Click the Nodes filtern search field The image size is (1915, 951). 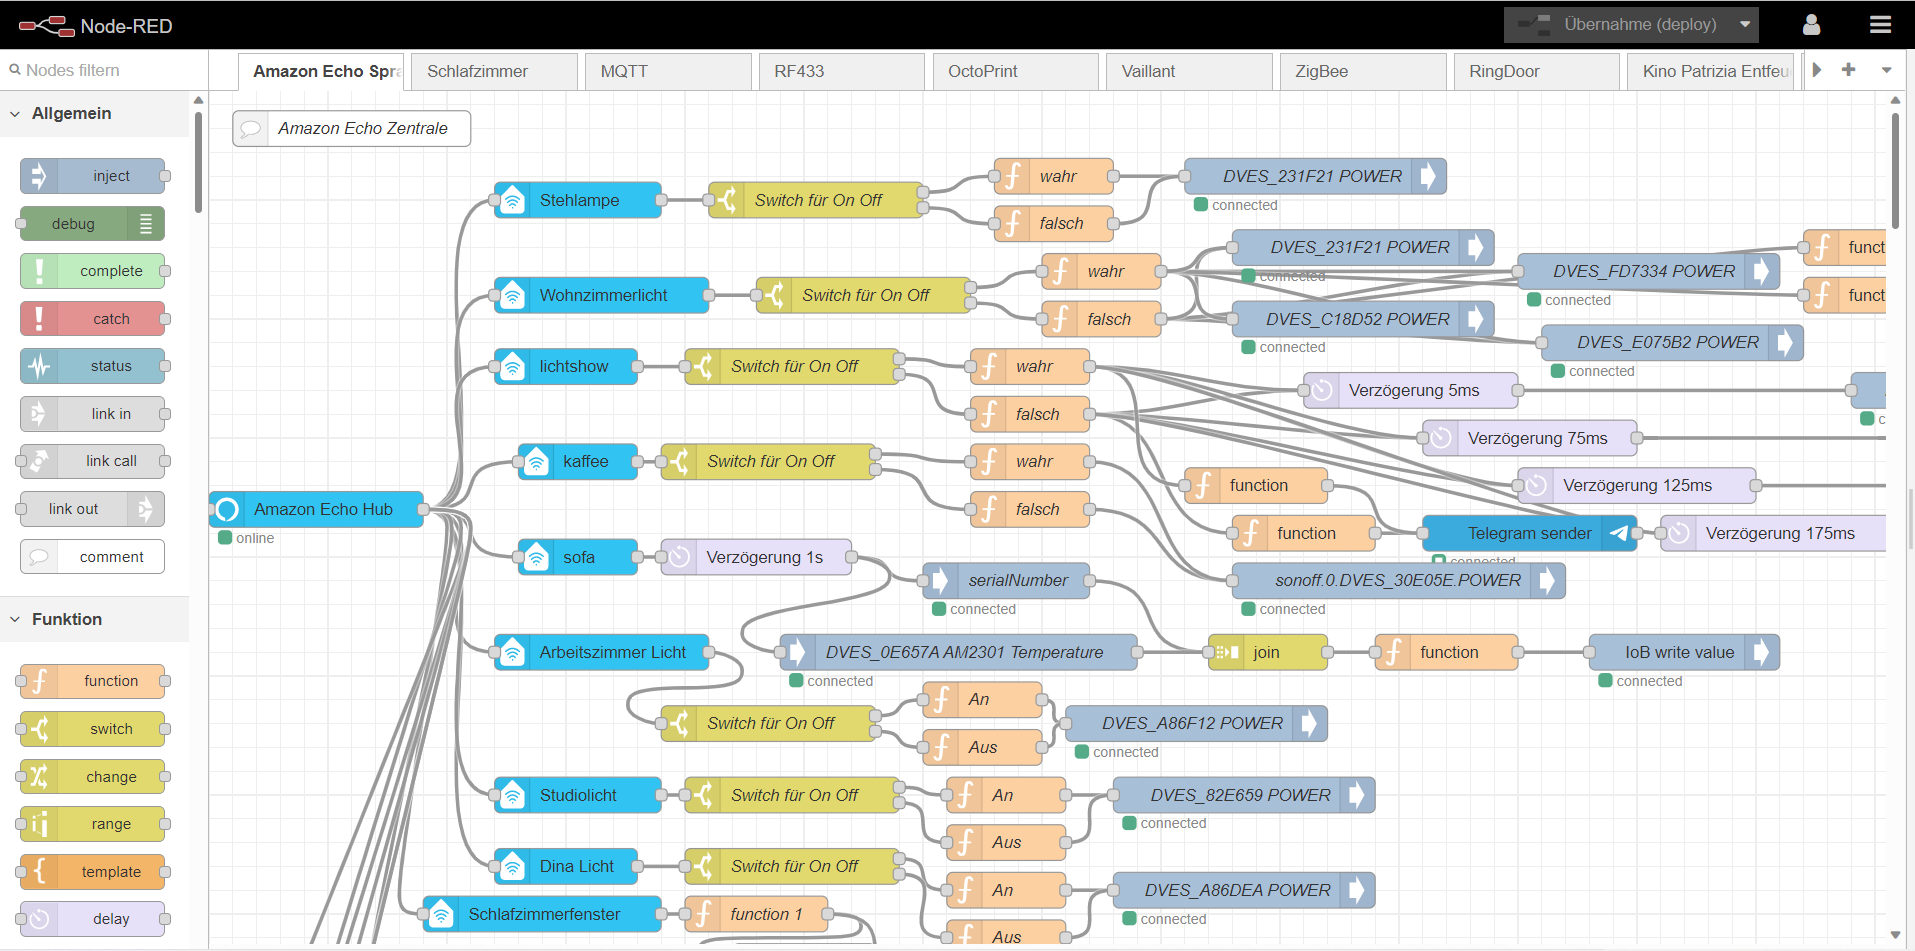[104, 70]
